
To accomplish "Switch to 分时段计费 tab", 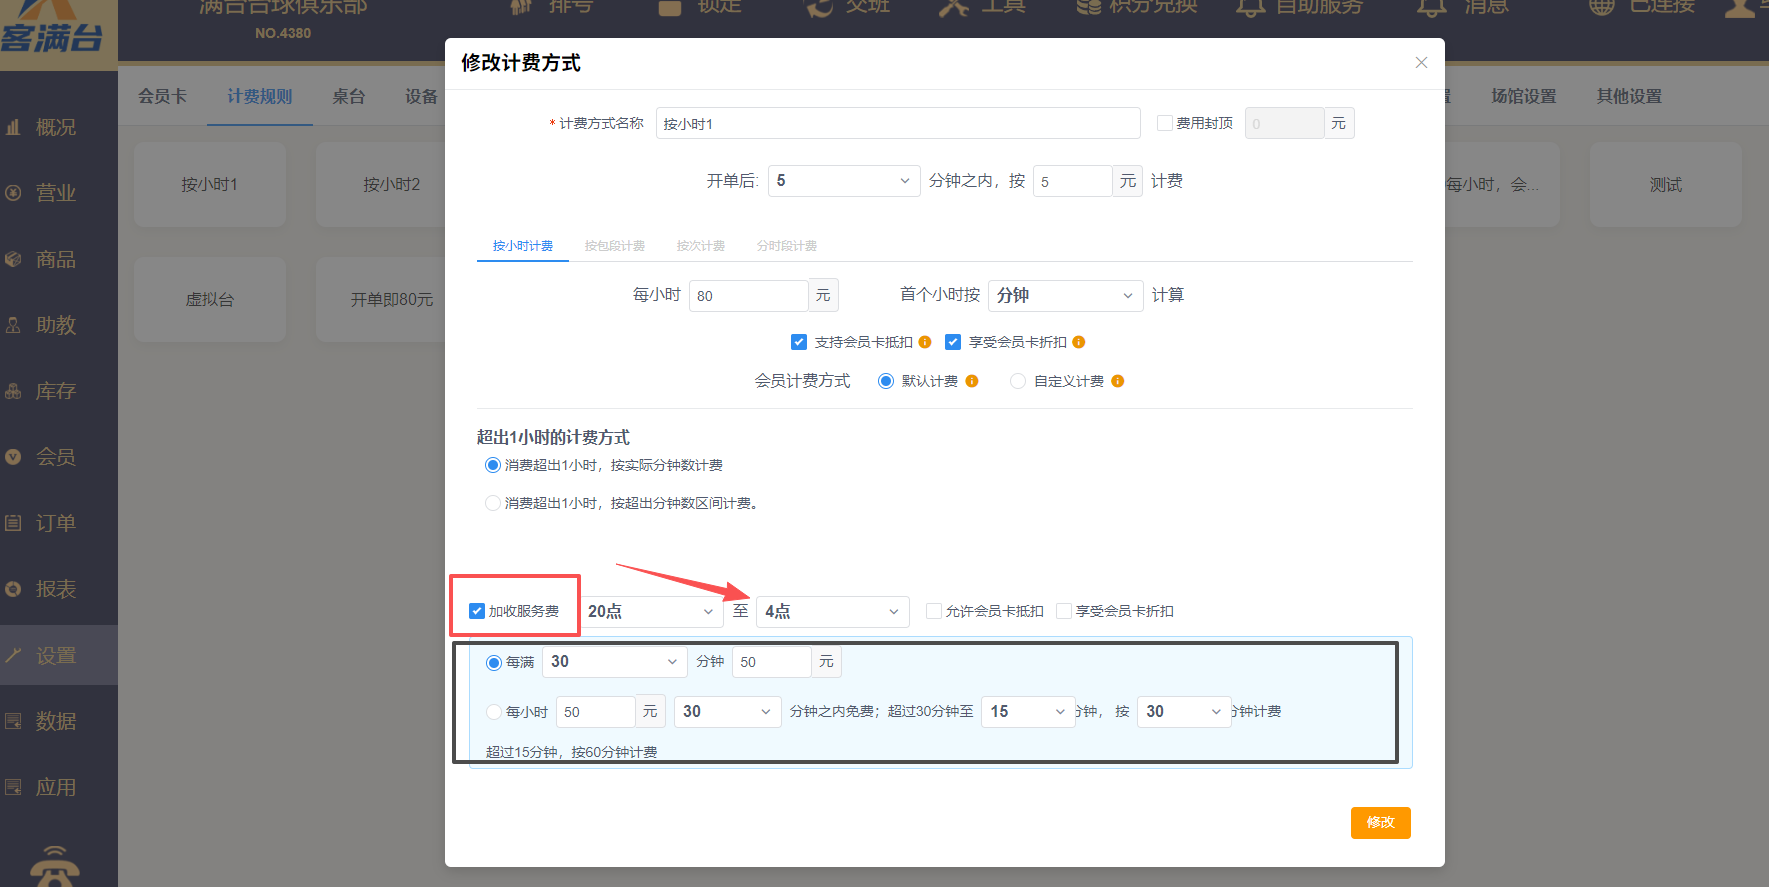I will [787, 246].
